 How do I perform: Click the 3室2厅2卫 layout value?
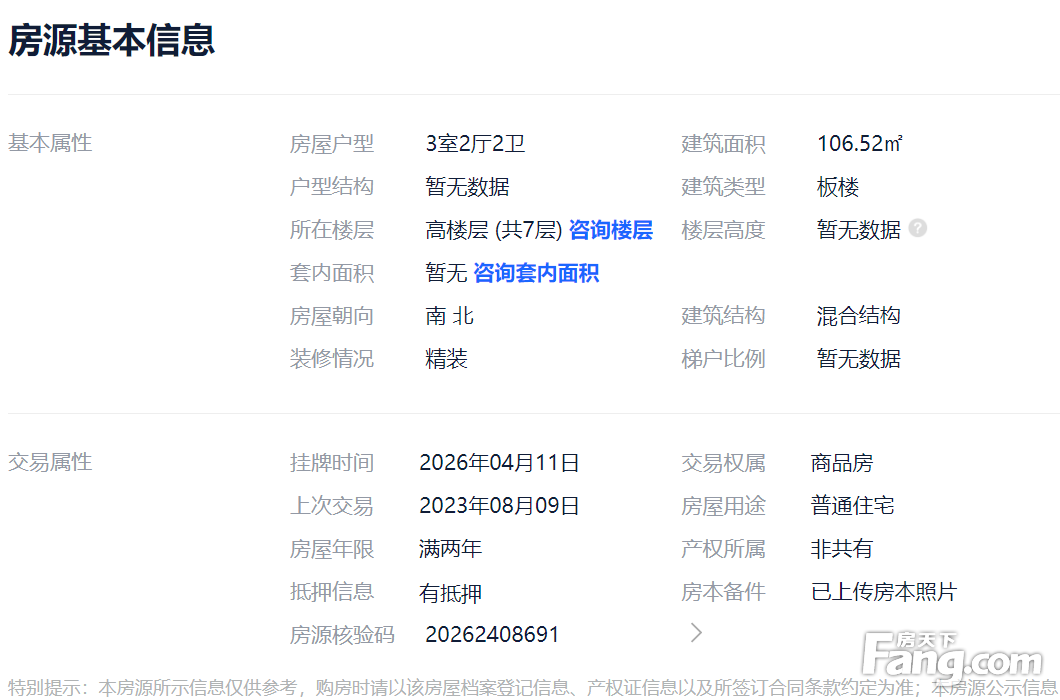[475, 144]
